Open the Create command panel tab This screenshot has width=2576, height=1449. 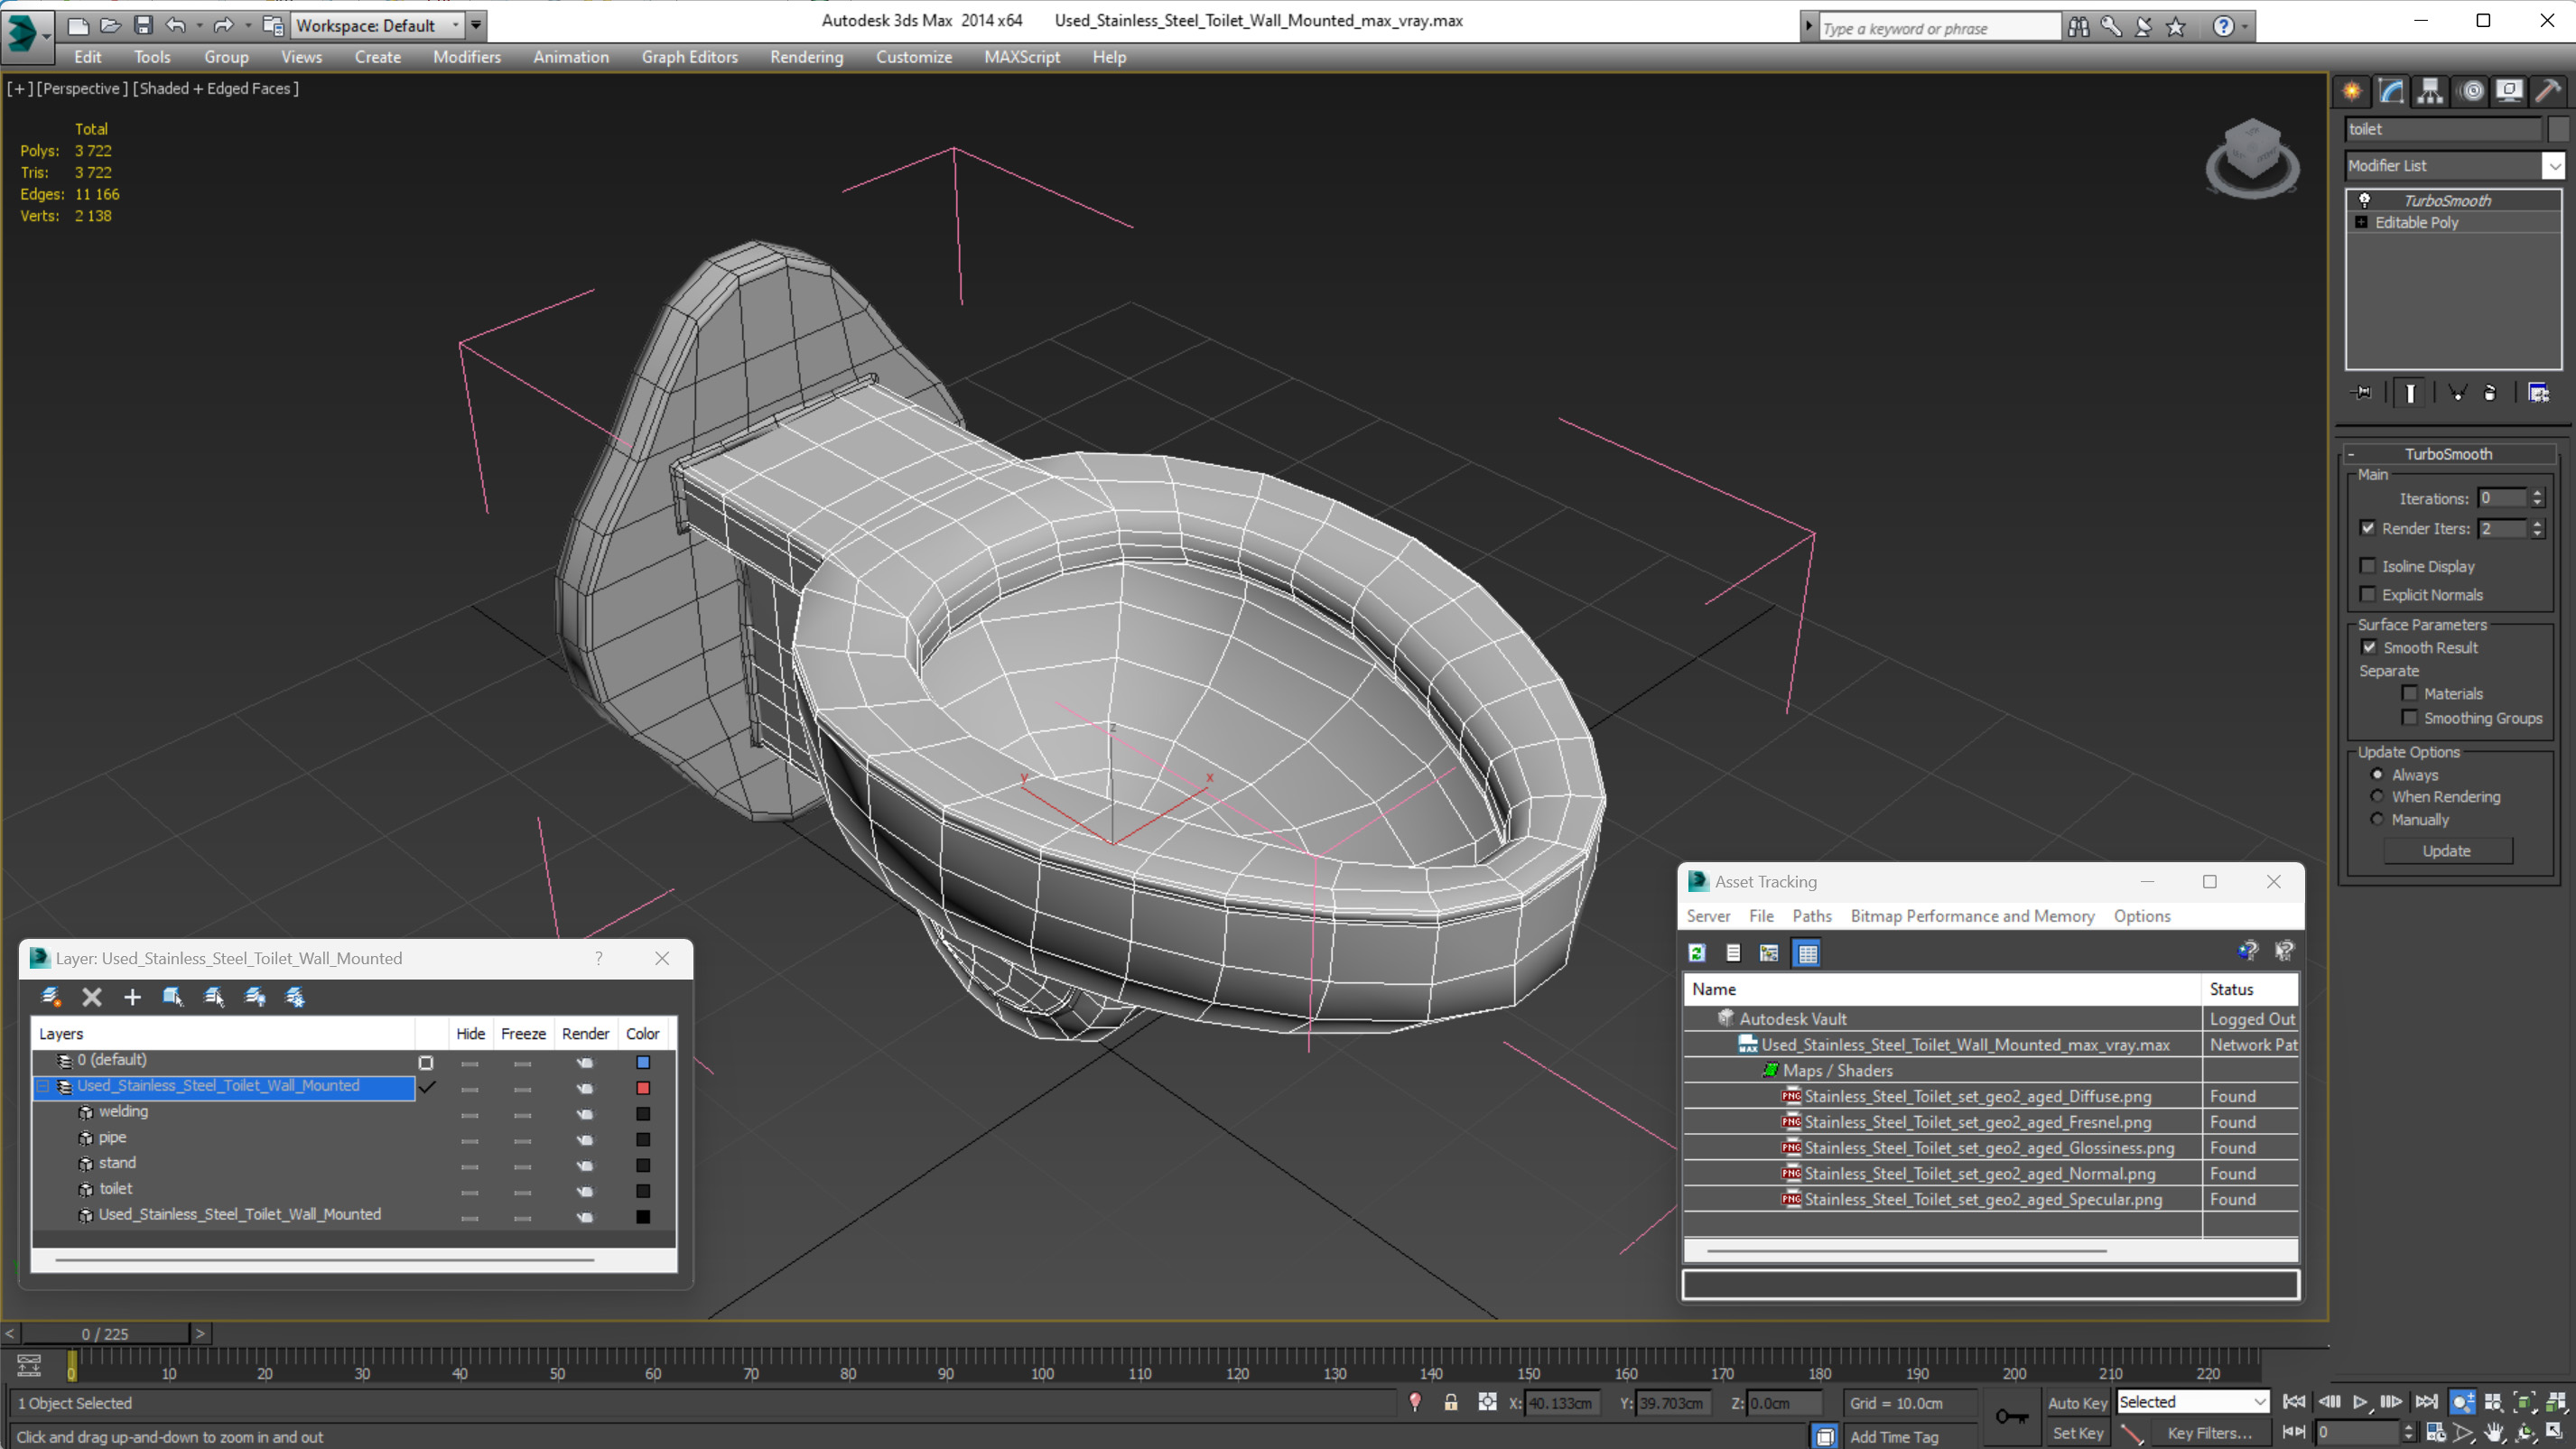[2352, 91]
